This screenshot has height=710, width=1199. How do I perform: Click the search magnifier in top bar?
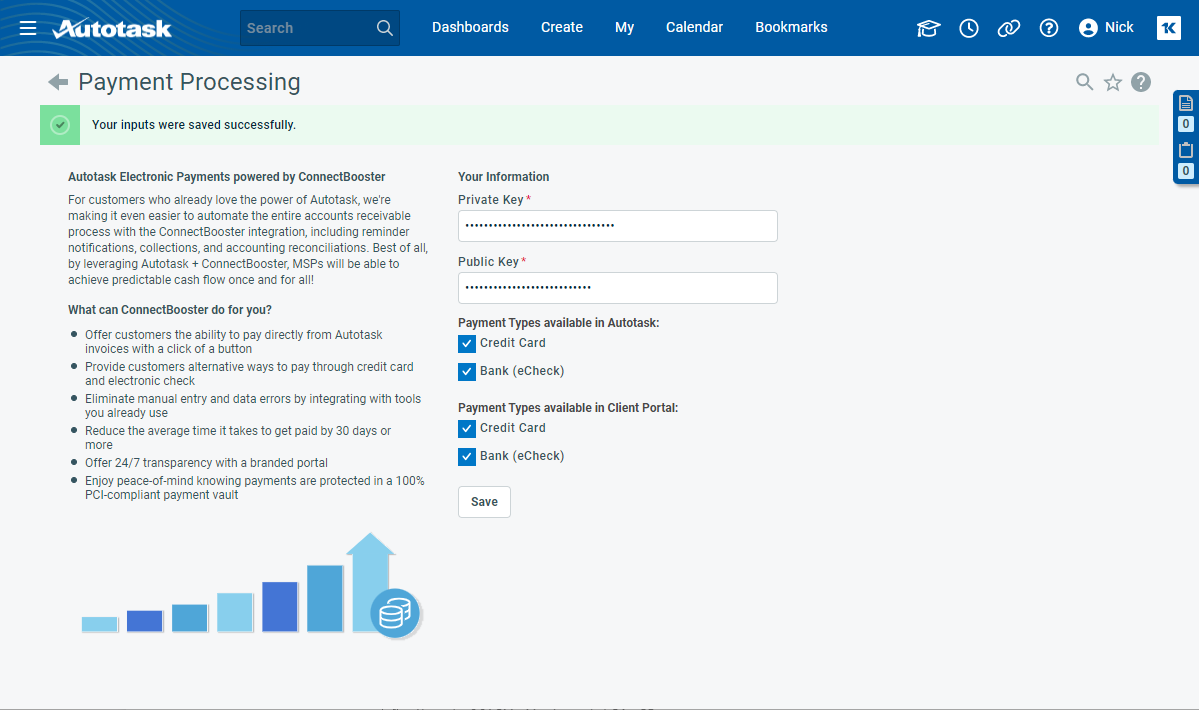[x=385, y=28]
